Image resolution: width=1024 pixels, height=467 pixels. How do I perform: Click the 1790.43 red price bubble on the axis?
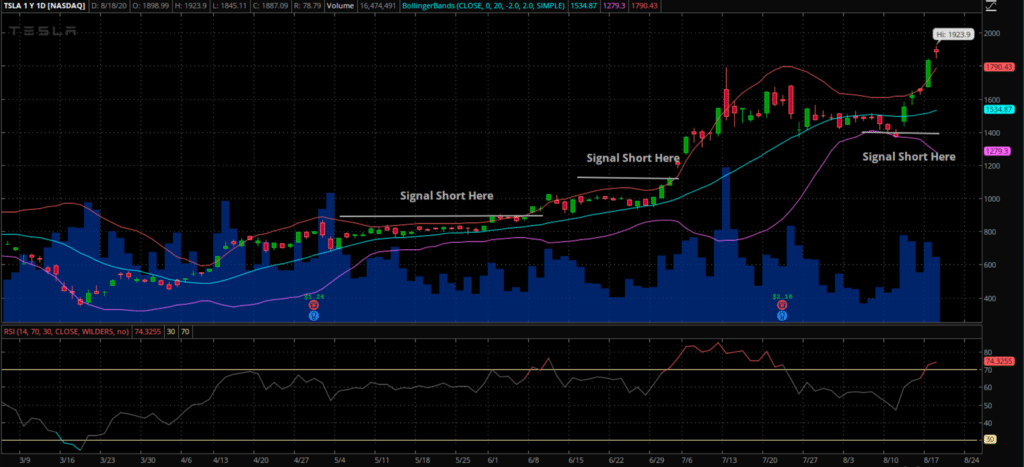999,67
